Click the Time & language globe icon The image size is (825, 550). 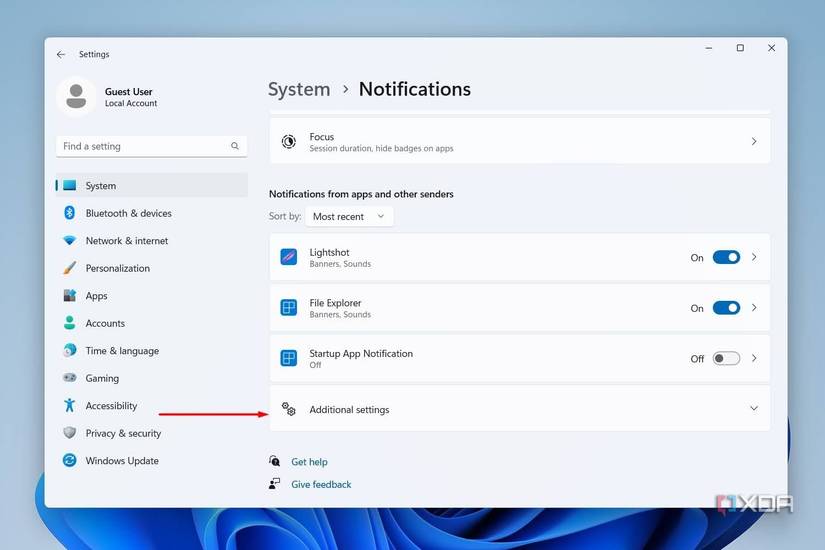click(69, 350)
